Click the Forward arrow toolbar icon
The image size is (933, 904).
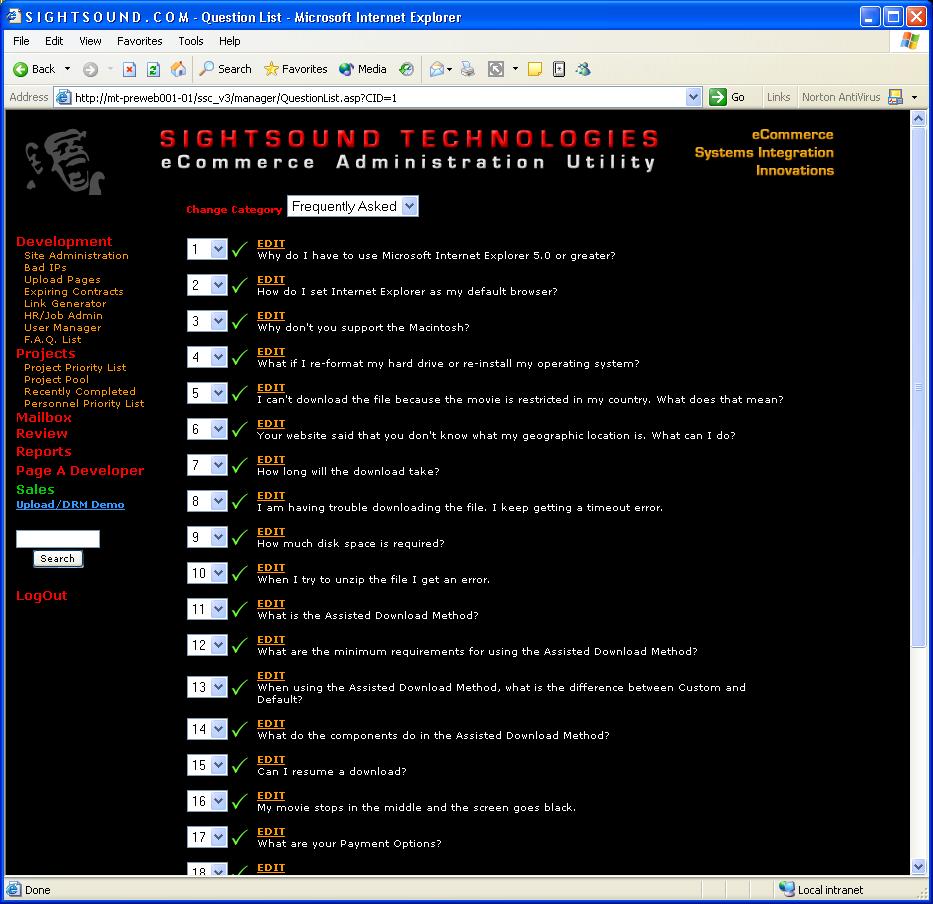(x=90, y=70)
